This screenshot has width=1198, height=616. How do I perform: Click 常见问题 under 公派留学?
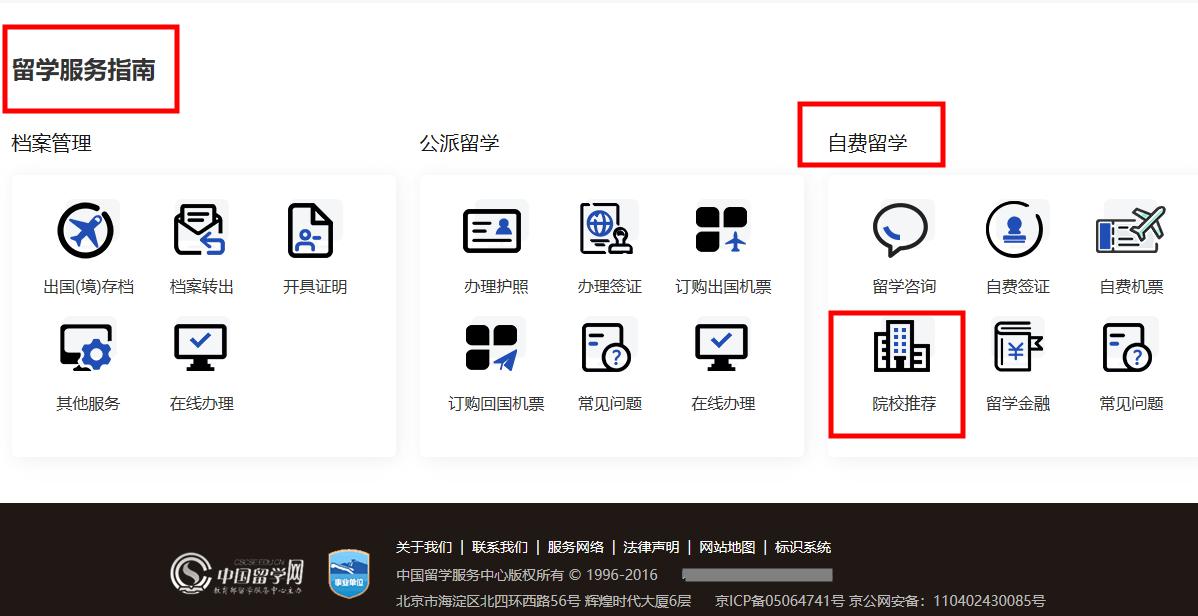coord(608,345)
